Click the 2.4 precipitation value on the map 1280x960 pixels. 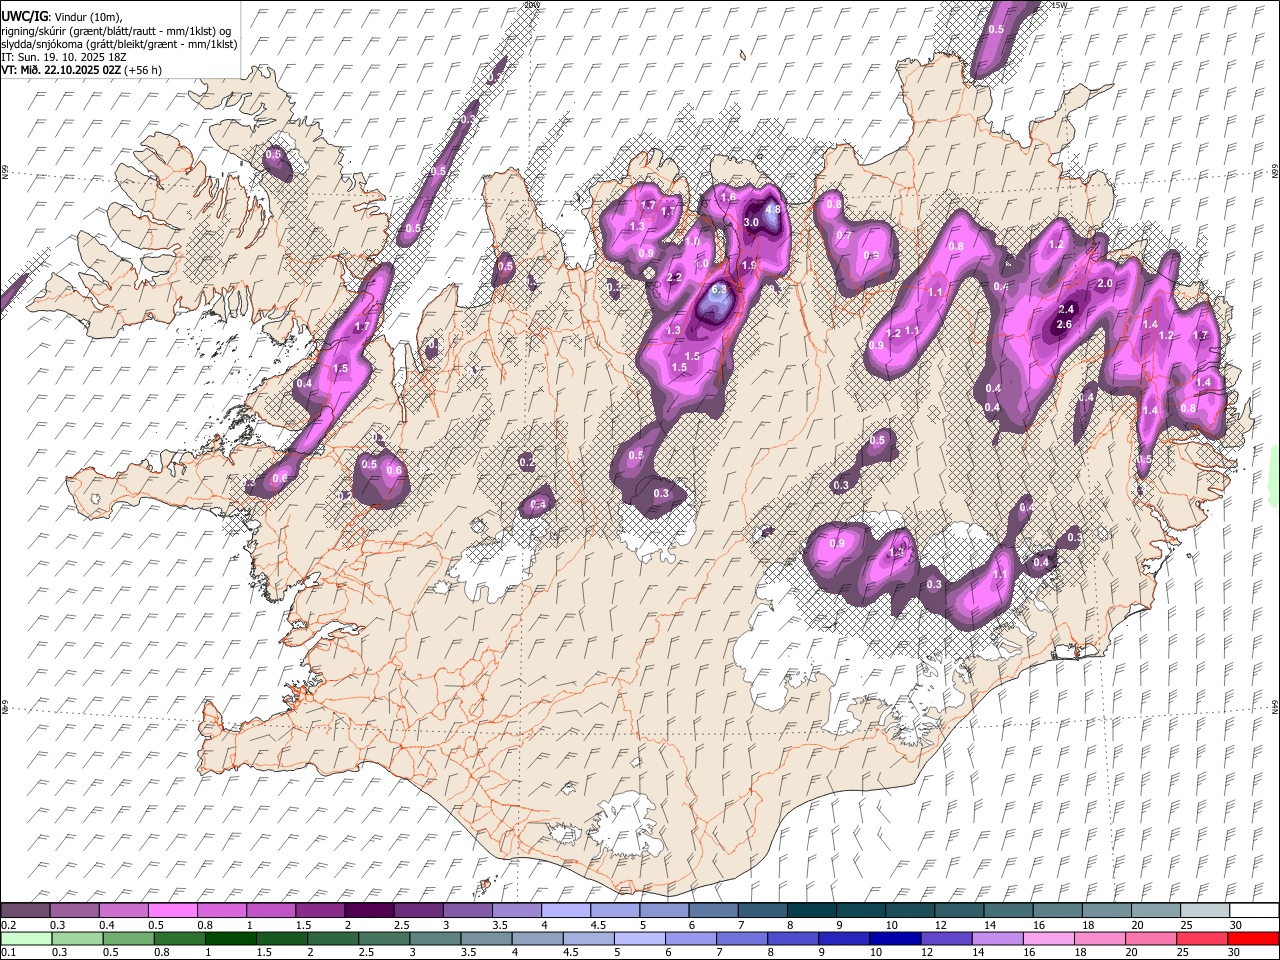click(1066, 309)
